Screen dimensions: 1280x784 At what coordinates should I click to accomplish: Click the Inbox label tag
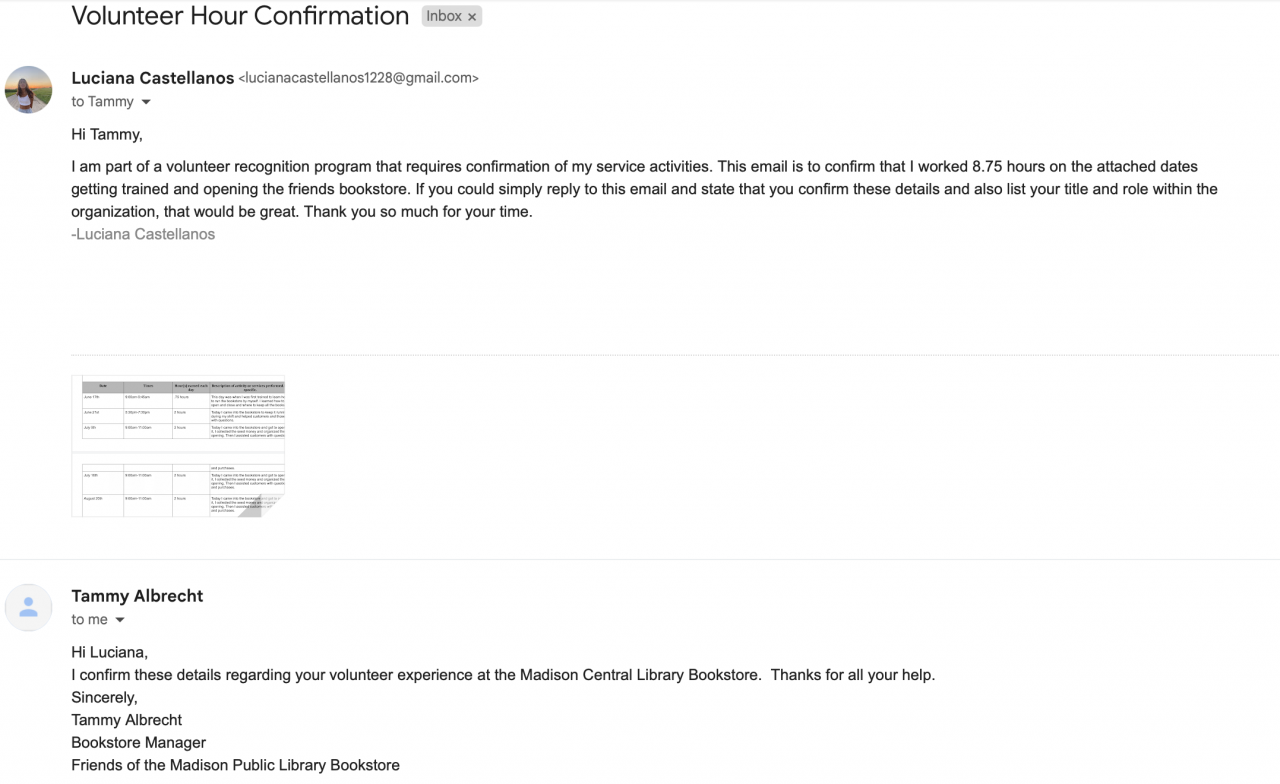click(x=443, y=16)
